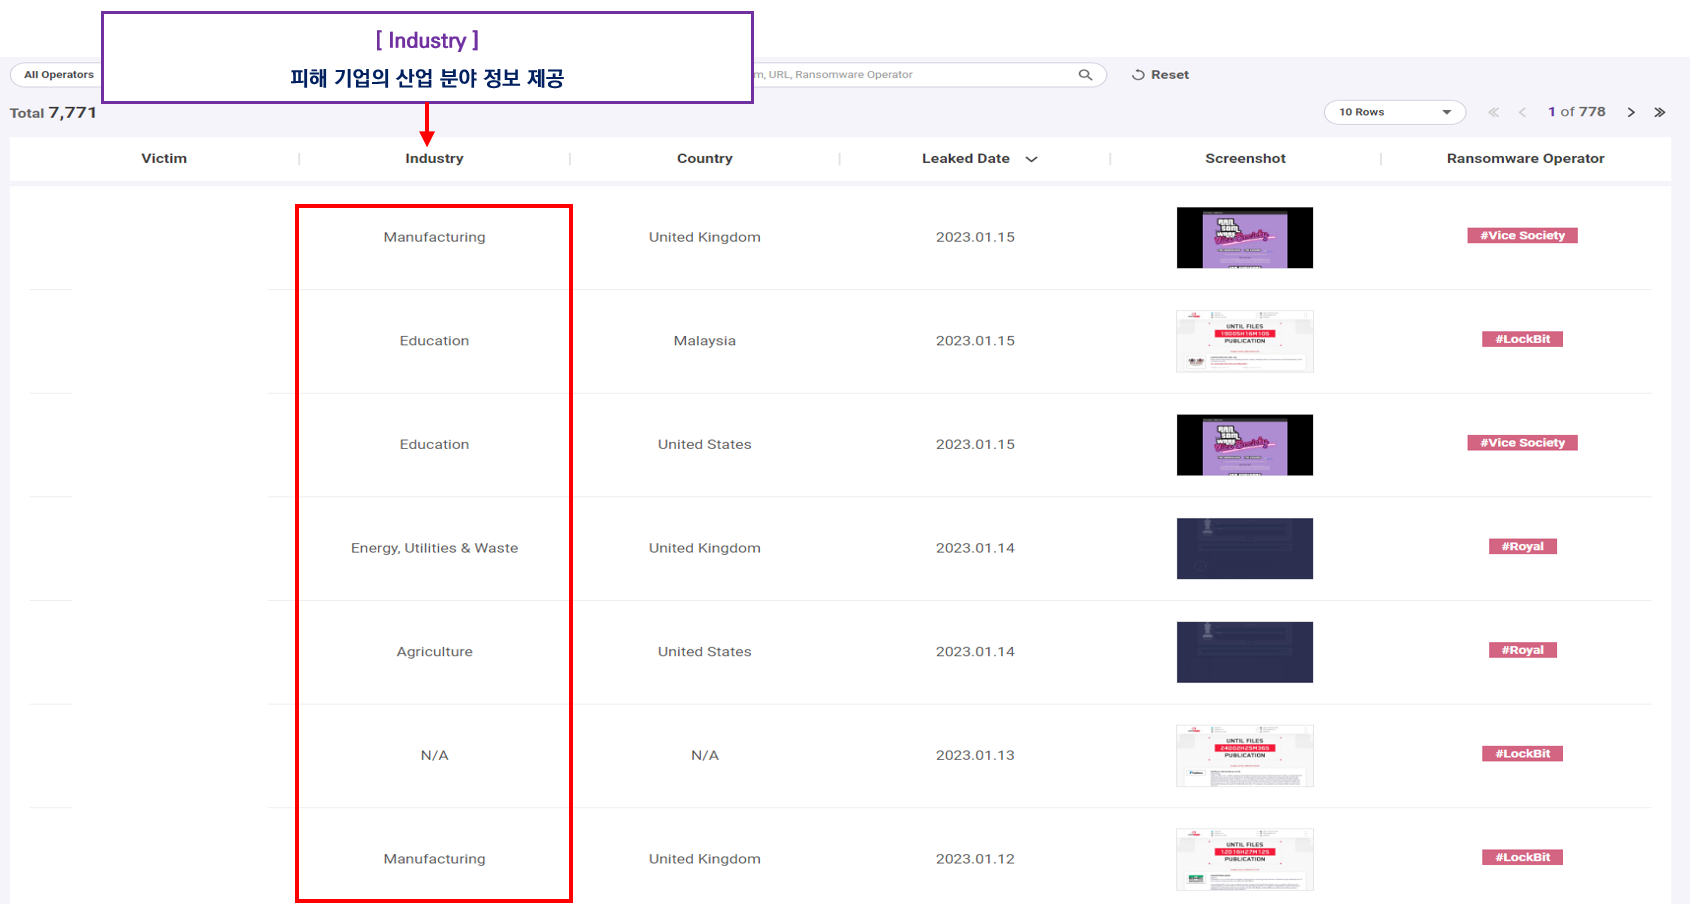Open the Energy row Royal screenshot thumbnail

tap(1245, 548)
